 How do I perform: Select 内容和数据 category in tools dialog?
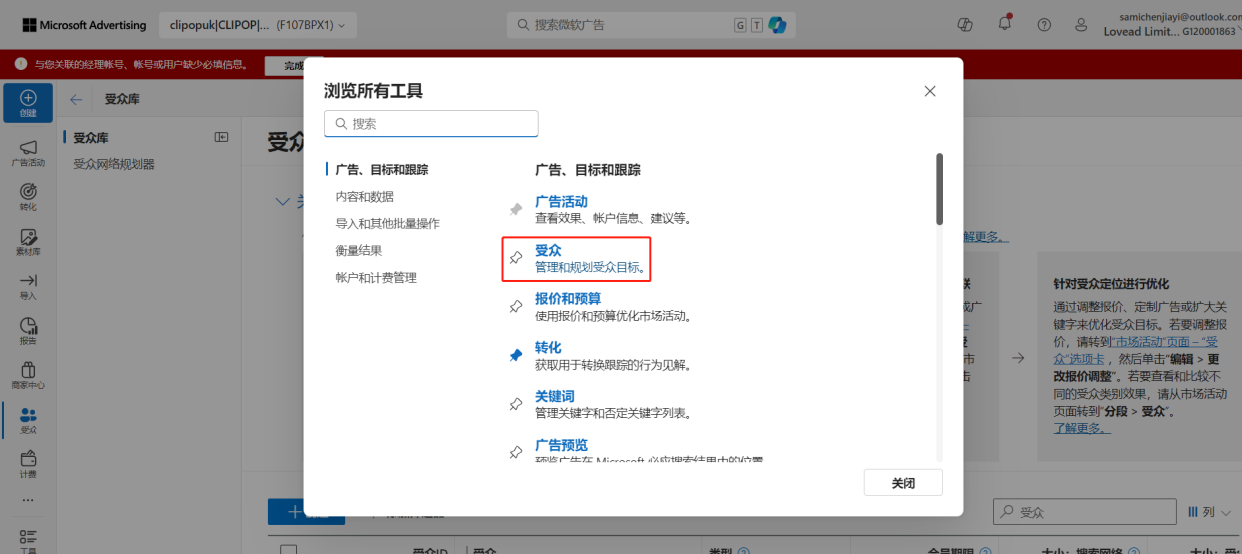point(365,197)
